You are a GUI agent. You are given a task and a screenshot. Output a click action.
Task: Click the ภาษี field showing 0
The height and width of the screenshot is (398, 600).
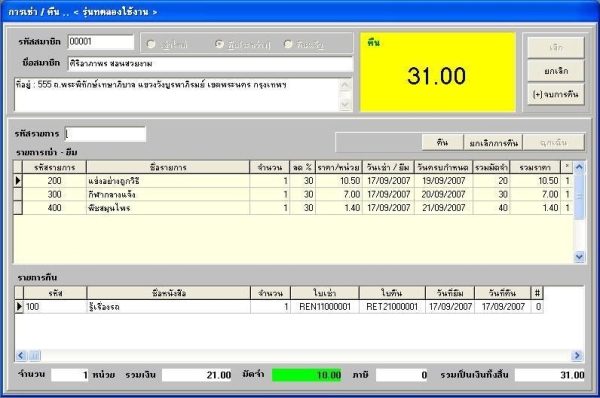pos(401,375)
